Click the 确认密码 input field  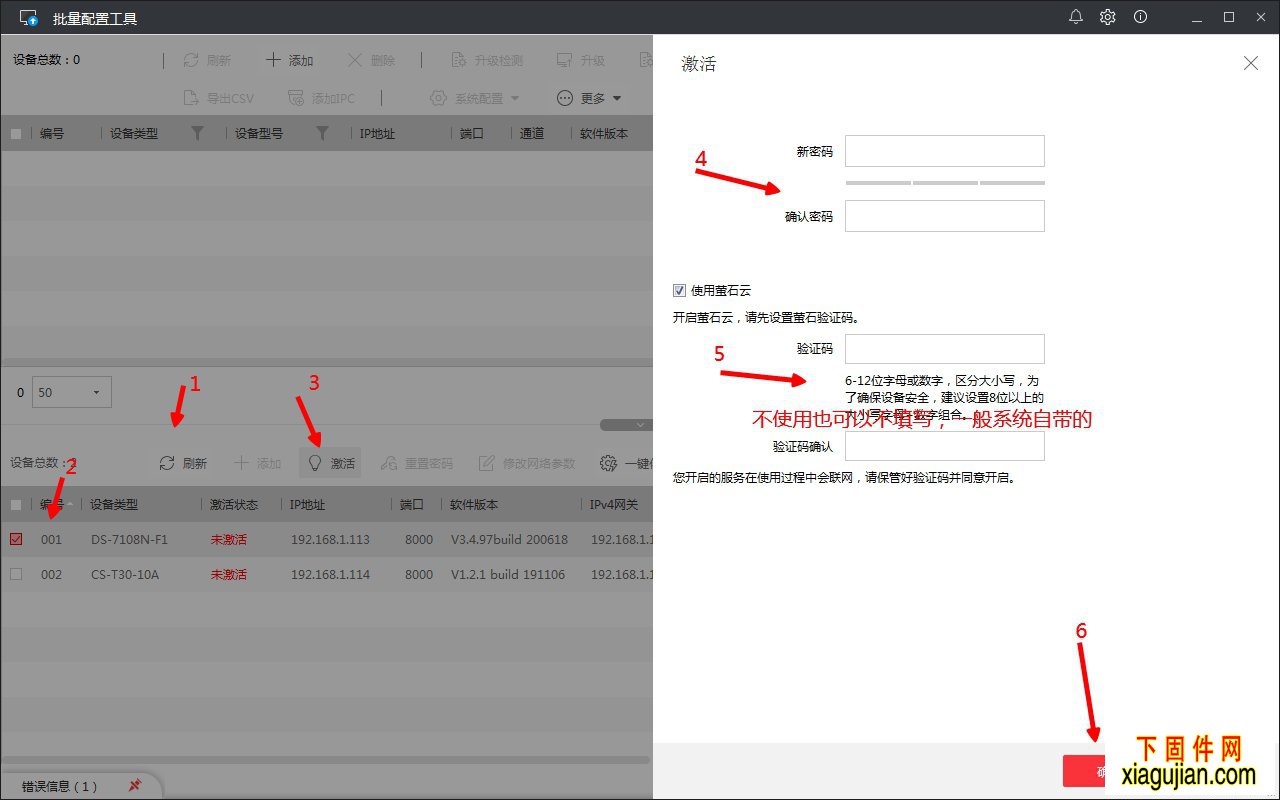click(x=945, y=216)
